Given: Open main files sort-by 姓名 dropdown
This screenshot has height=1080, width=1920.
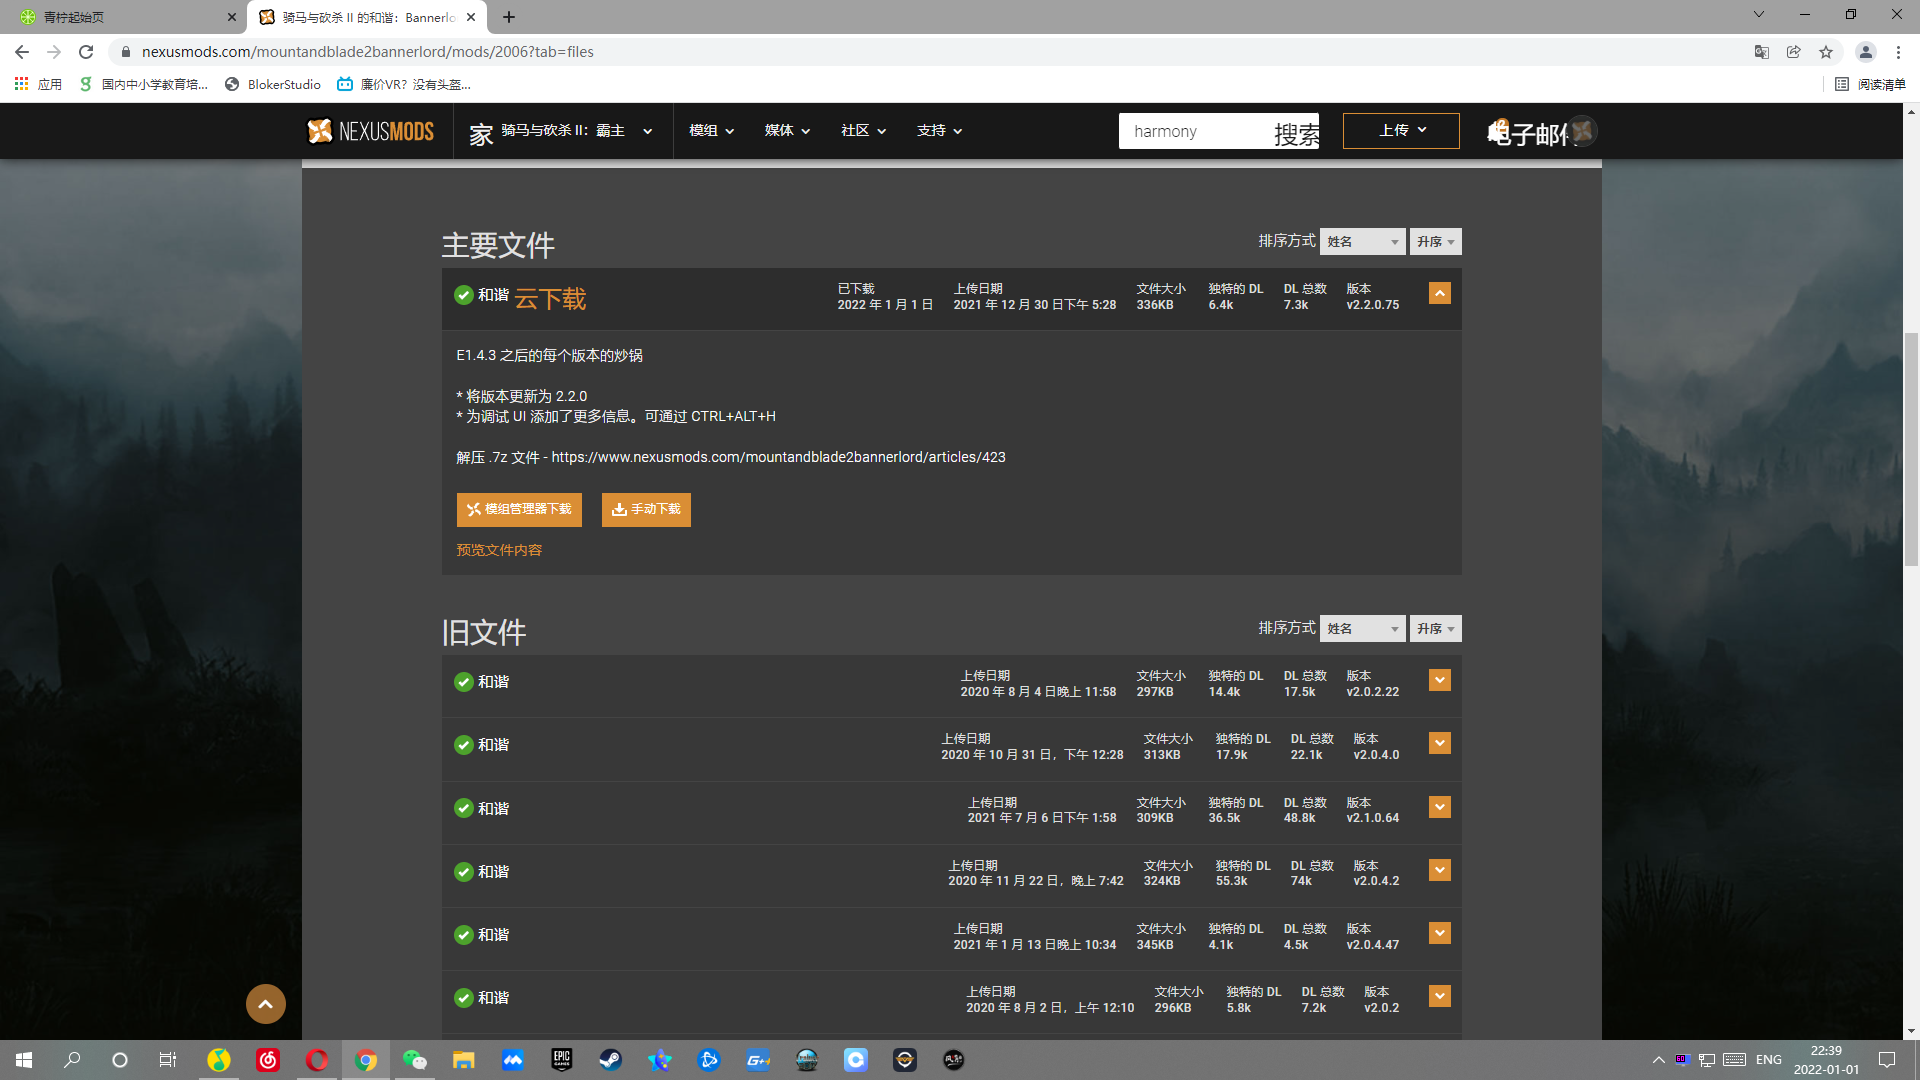Looking at the screenshot, I should click(1362, 241).
